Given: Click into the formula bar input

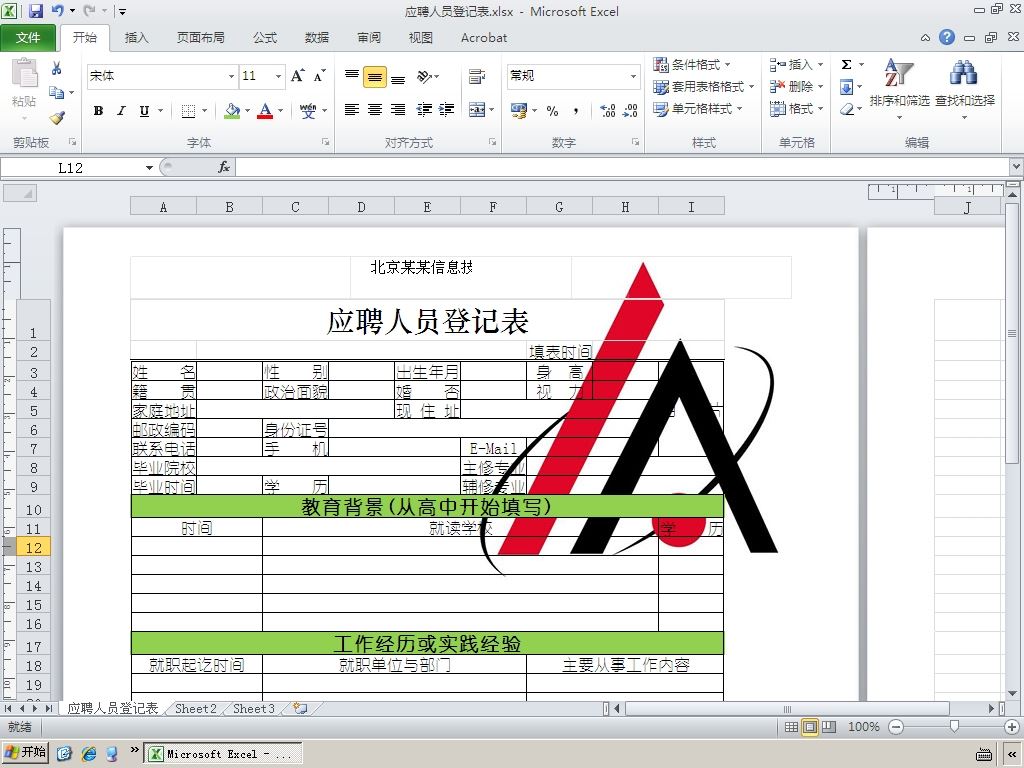Looking at the screenshot, I should pos(622,168).
